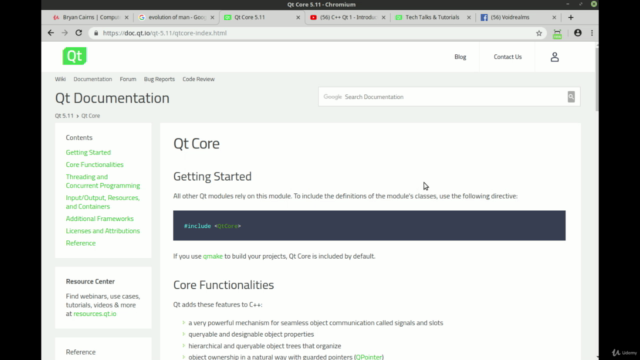This screenshot has width=640, height=360.
Task: Click the Getting Started heading
Action: (x=212, y=176)
